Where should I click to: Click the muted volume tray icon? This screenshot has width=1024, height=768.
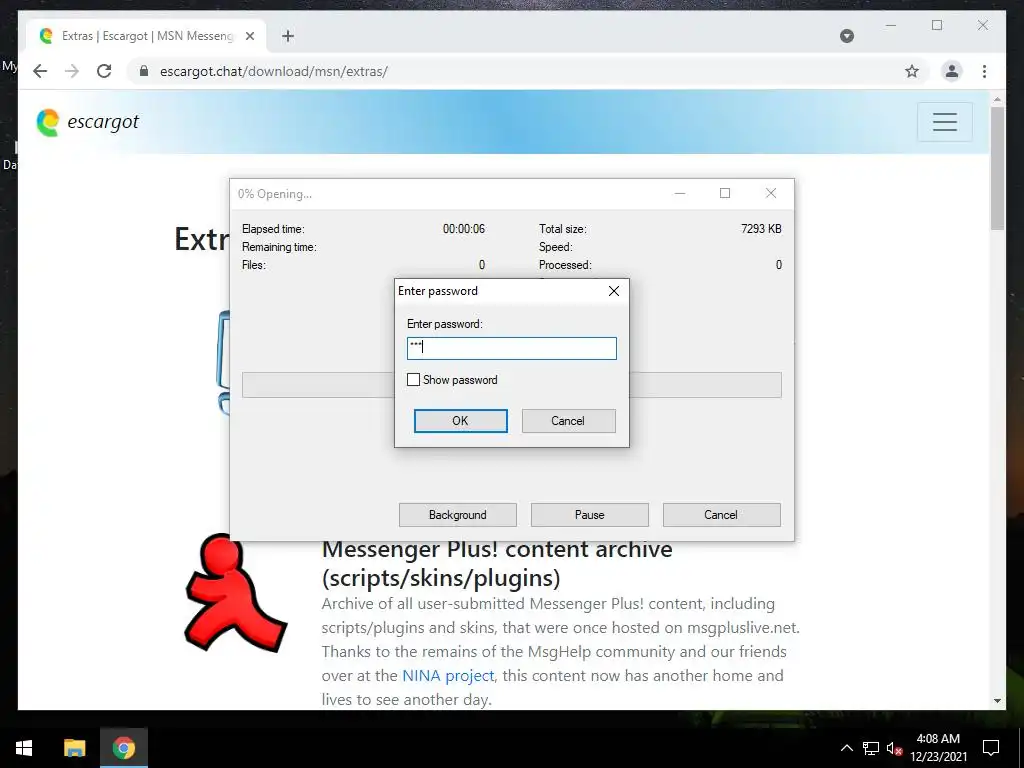(894, 748)
